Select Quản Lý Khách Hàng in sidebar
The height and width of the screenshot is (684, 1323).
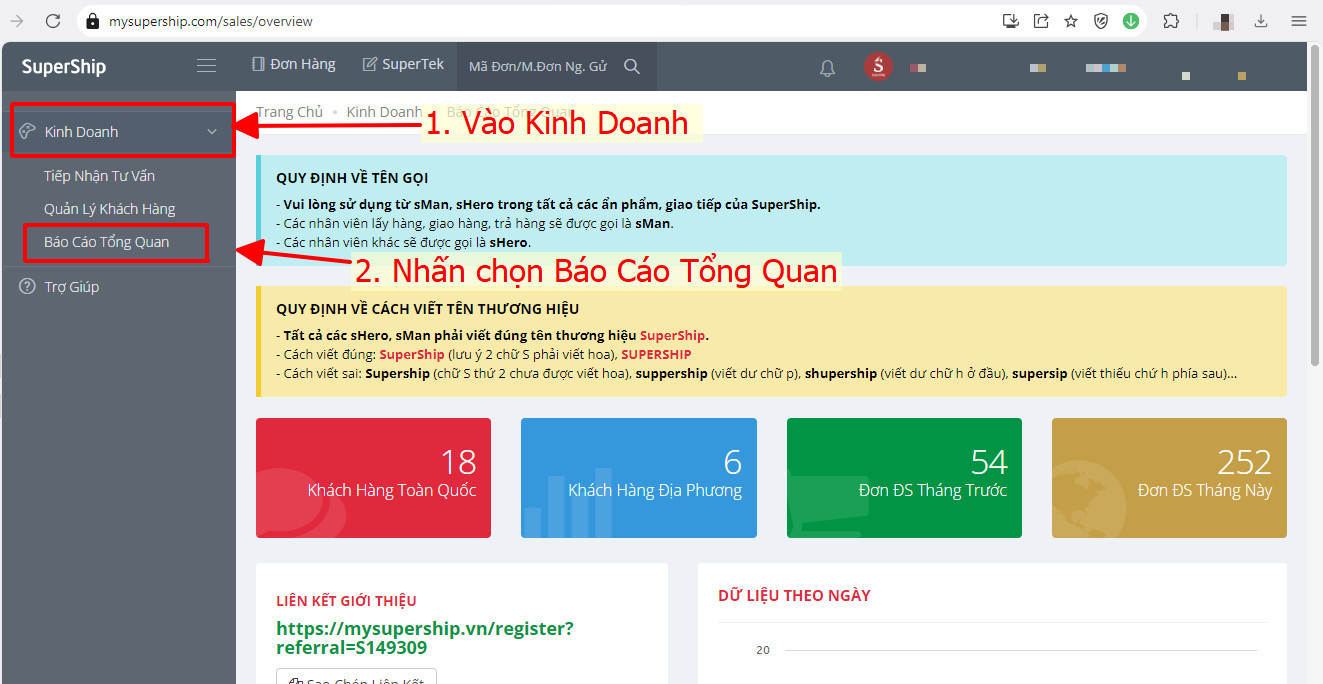point(109,209)
